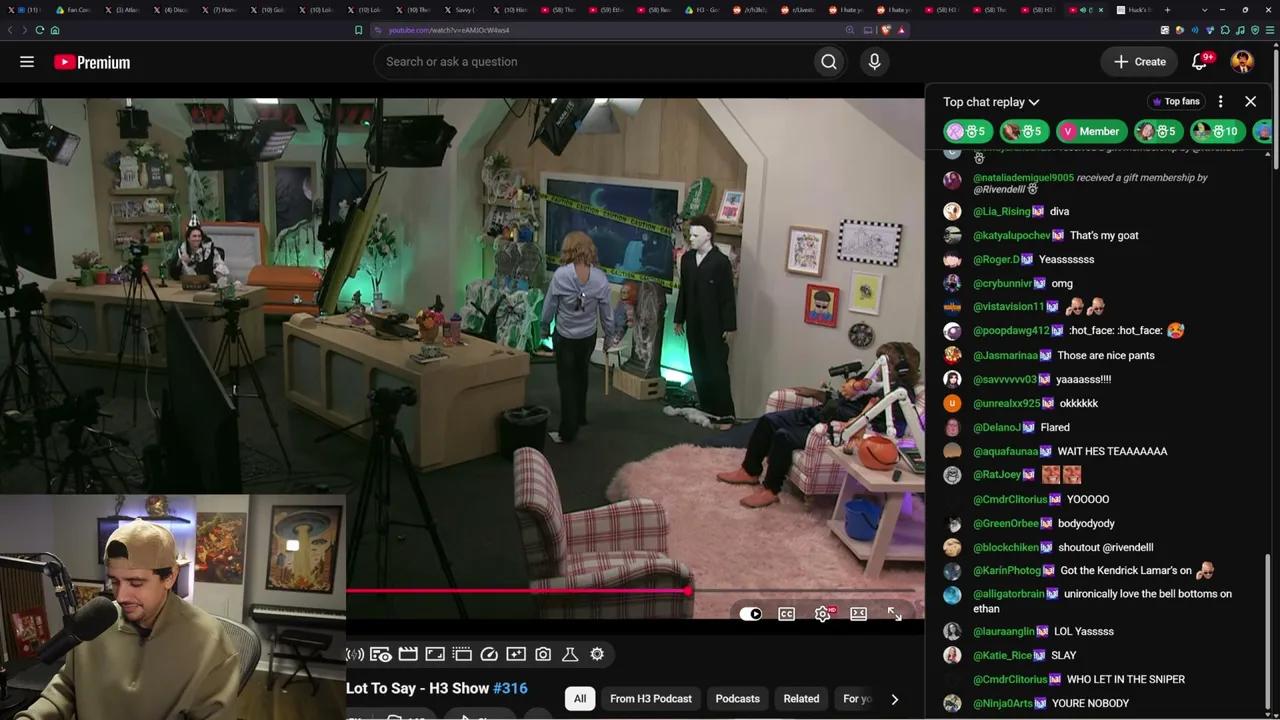This screenshot has width=1280, height=720.
Task: Open playback speed gauge icon
Action: point(489,654)
